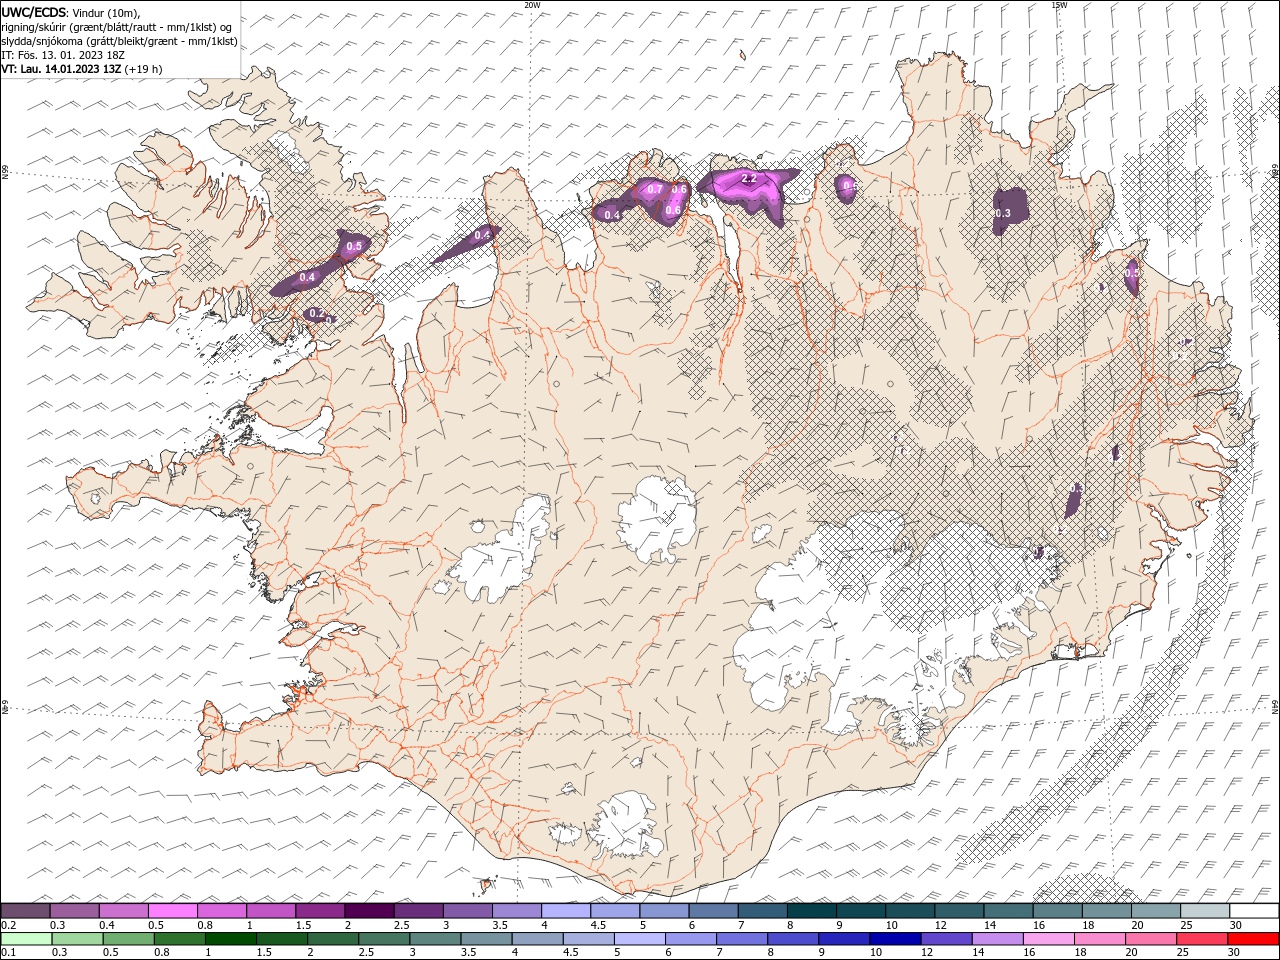
Task: Pick the white swatch after 30
Action: pyautogui.click(x=1254, y=911)
